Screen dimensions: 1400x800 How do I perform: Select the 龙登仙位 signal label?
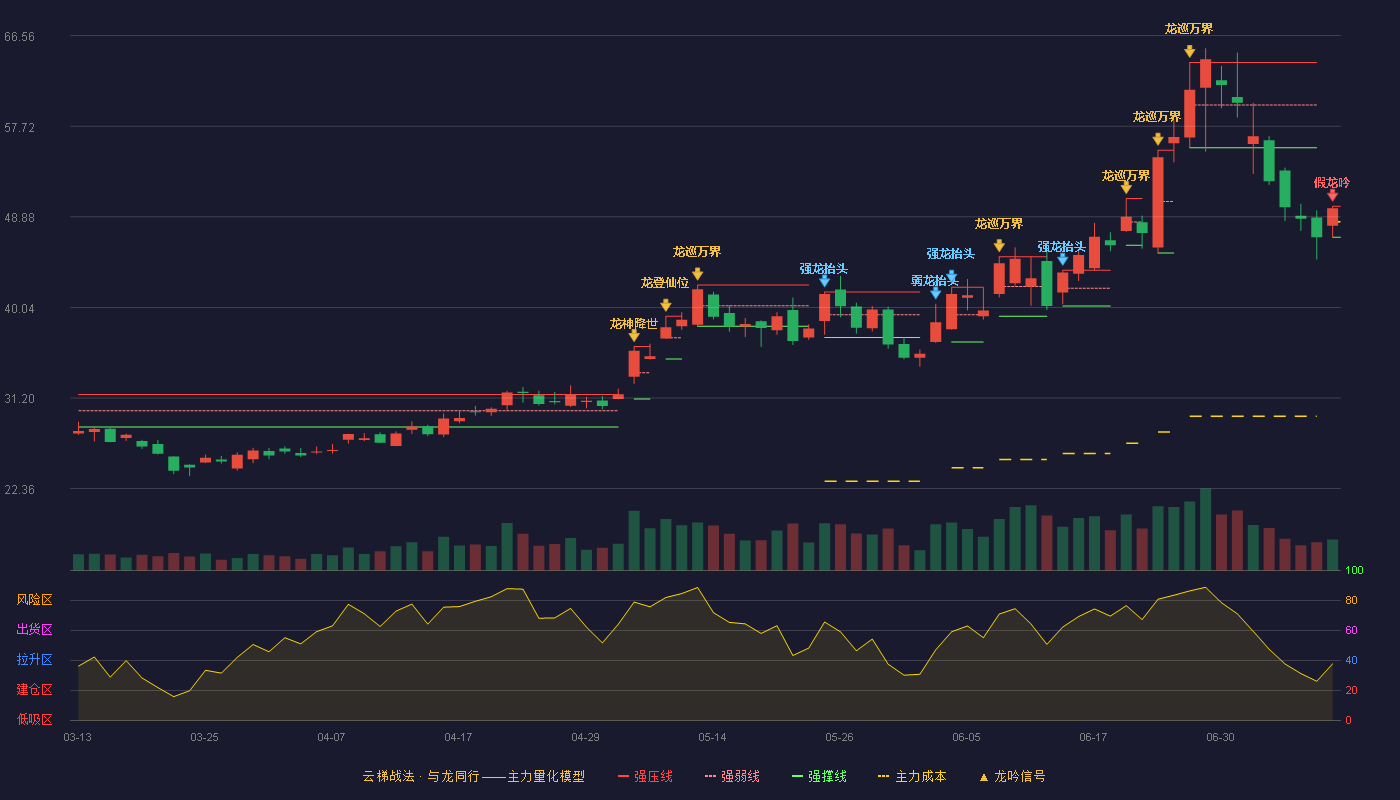coord(665,282)
